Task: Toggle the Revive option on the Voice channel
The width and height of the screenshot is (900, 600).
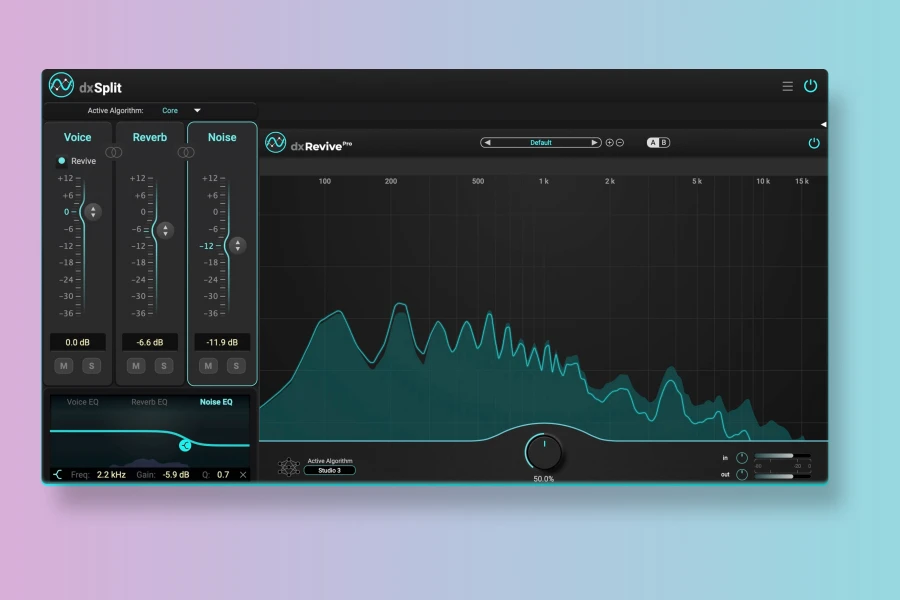Action: (x=62, y=161)
